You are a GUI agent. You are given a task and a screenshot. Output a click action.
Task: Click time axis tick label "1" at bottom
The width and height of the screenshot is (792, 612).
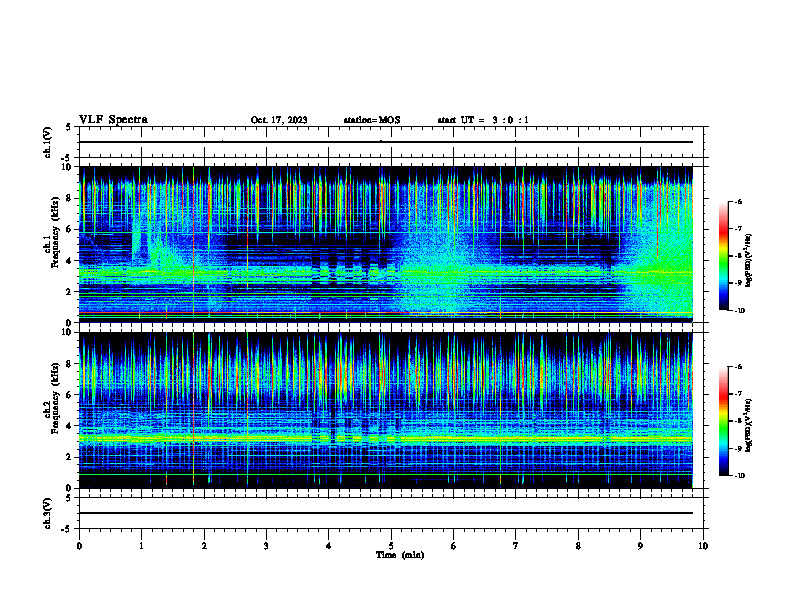click(141, 546)
